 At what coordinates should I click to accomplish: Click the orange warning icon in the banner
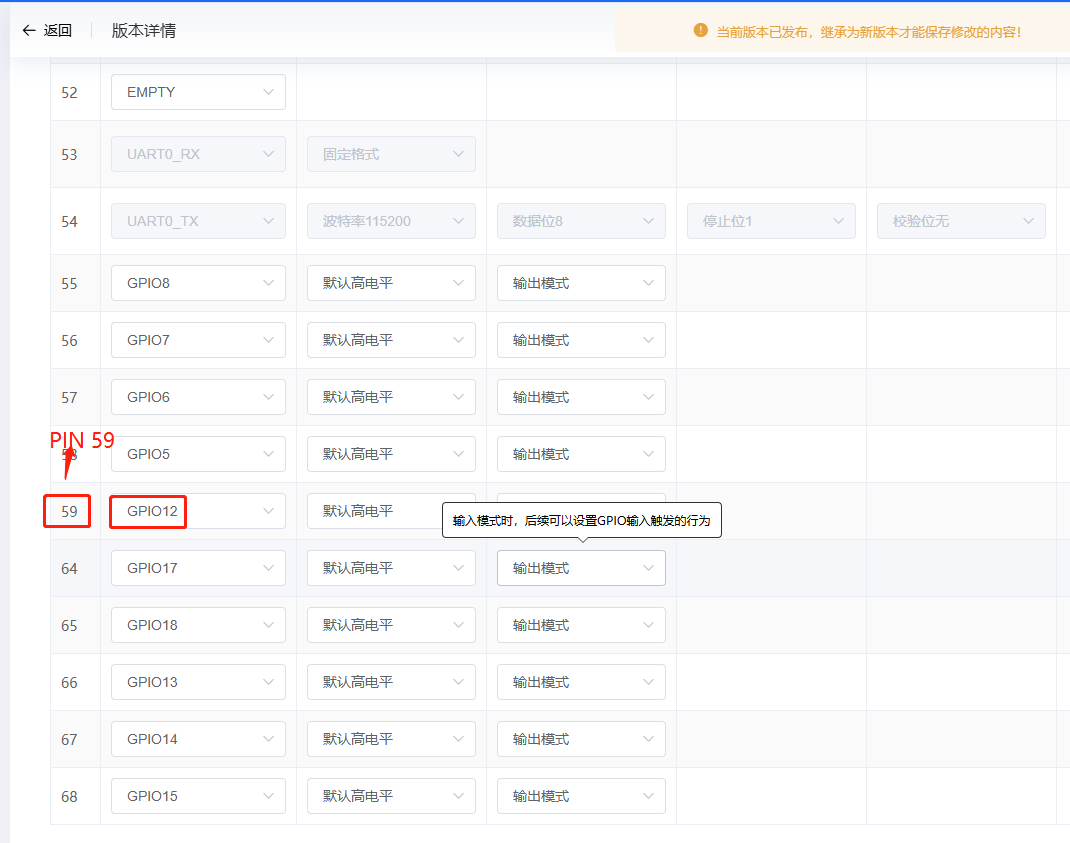pos(701,31)
